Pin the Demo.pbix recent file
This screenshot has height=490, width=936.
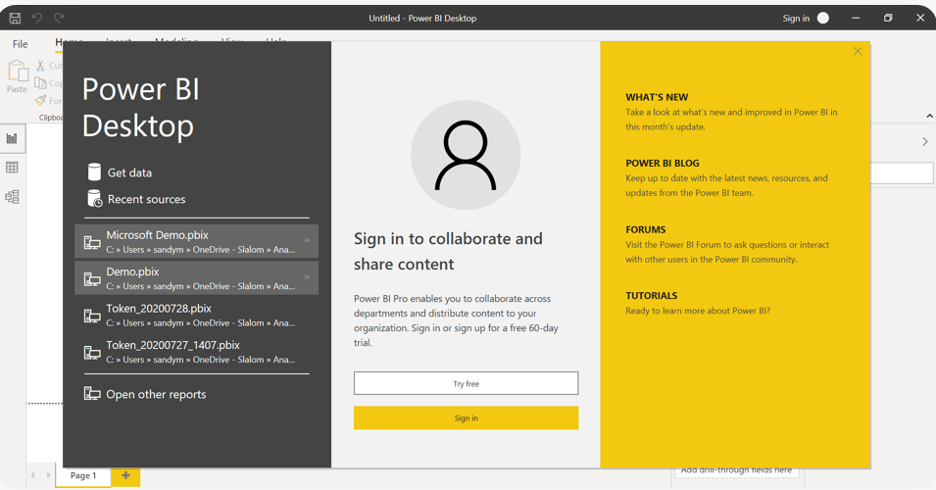click(306, 277)
